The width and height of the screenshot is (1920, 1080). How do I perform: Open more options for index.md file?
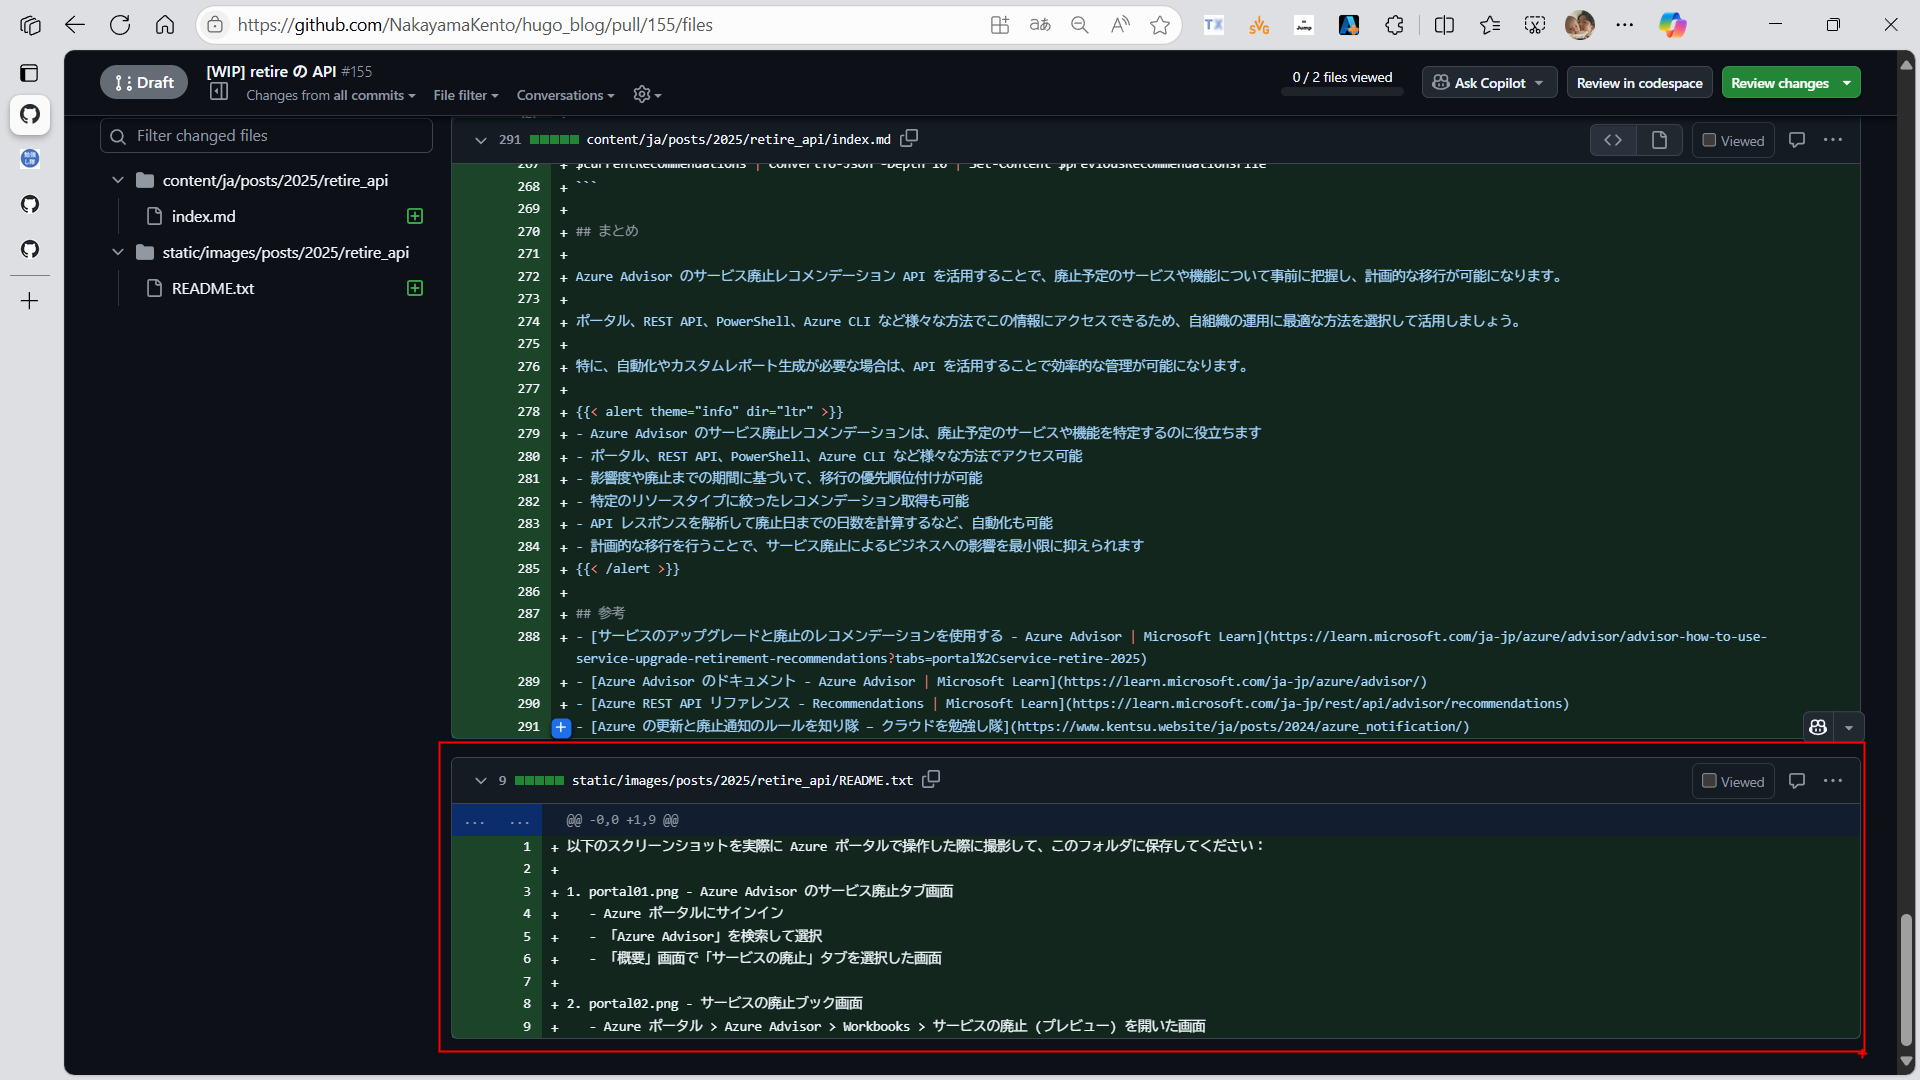[1833, 140]
